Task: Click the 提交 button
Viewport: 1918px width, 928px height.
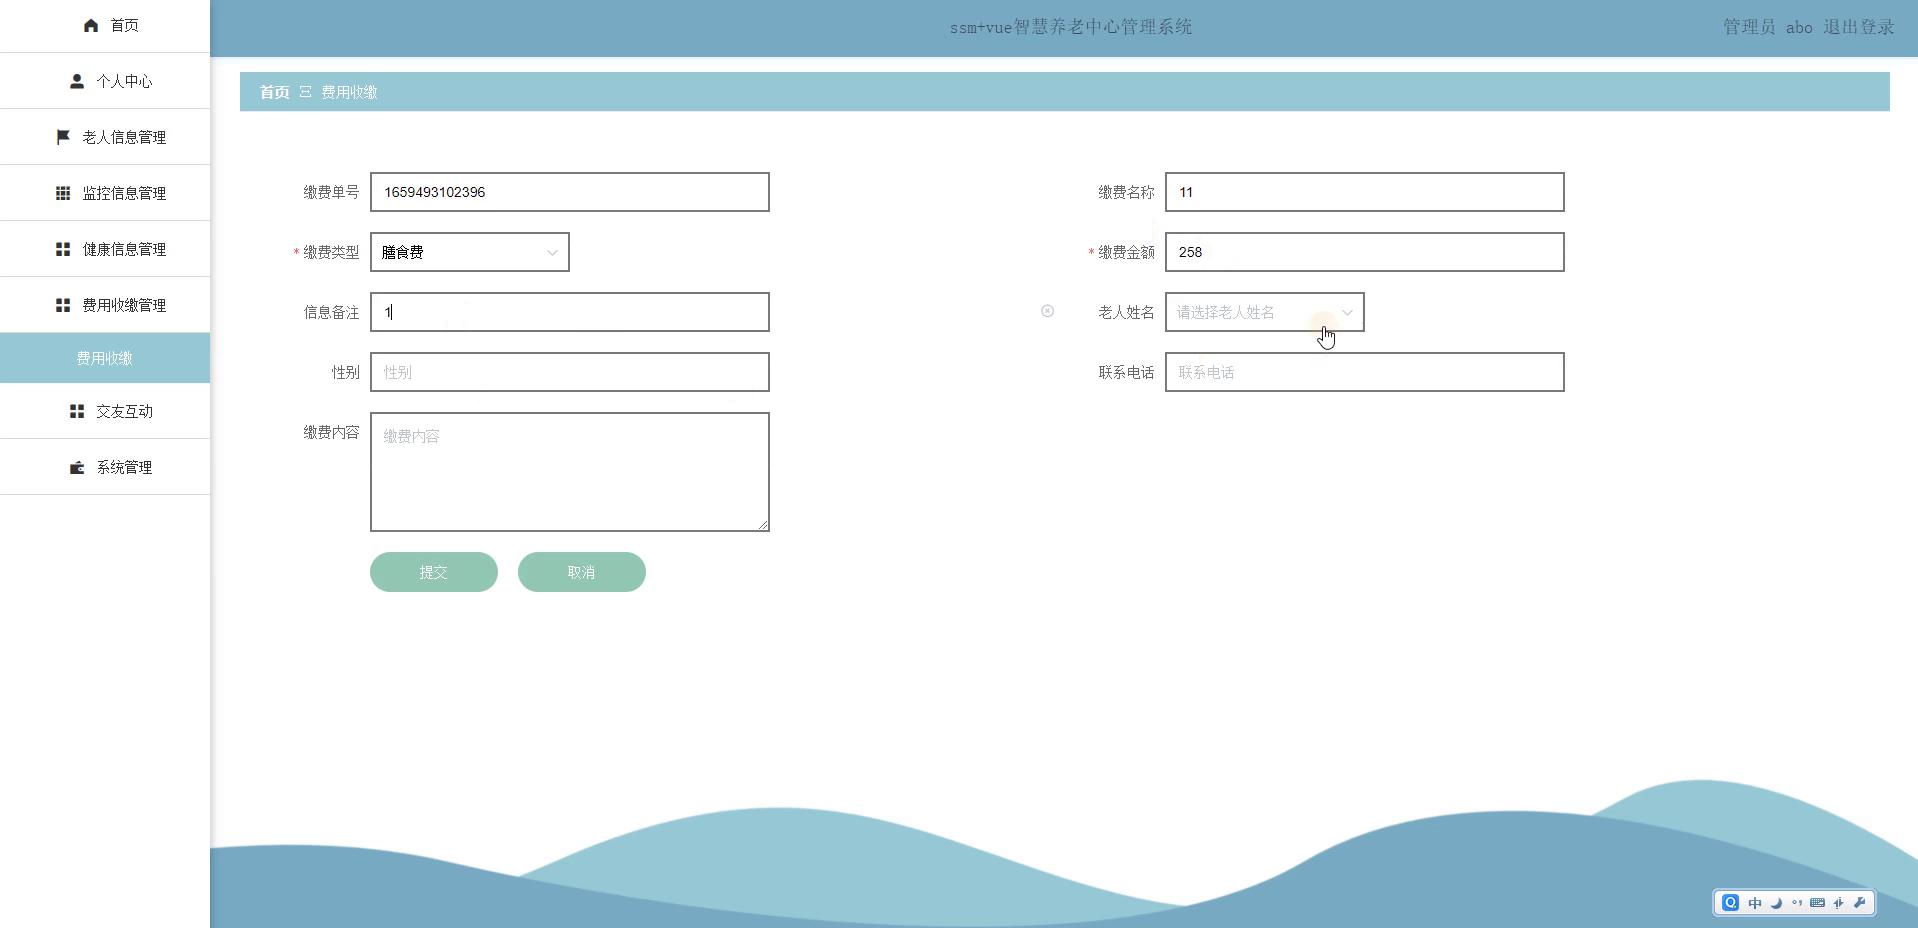Action: pyautogui.click(x=434, y=572)
